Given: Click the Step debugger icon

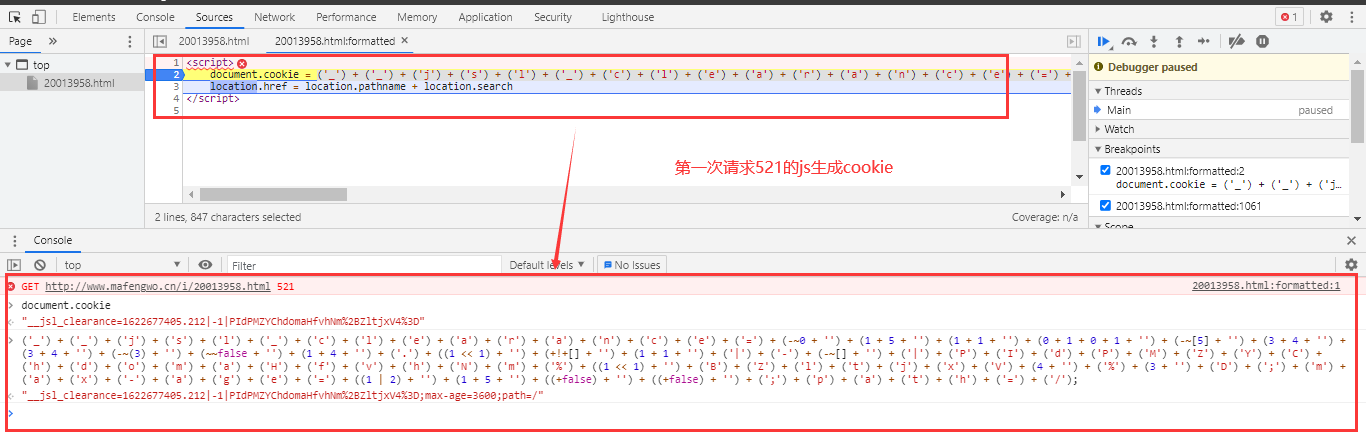Looking at the screenshot, I should 1204,41.
